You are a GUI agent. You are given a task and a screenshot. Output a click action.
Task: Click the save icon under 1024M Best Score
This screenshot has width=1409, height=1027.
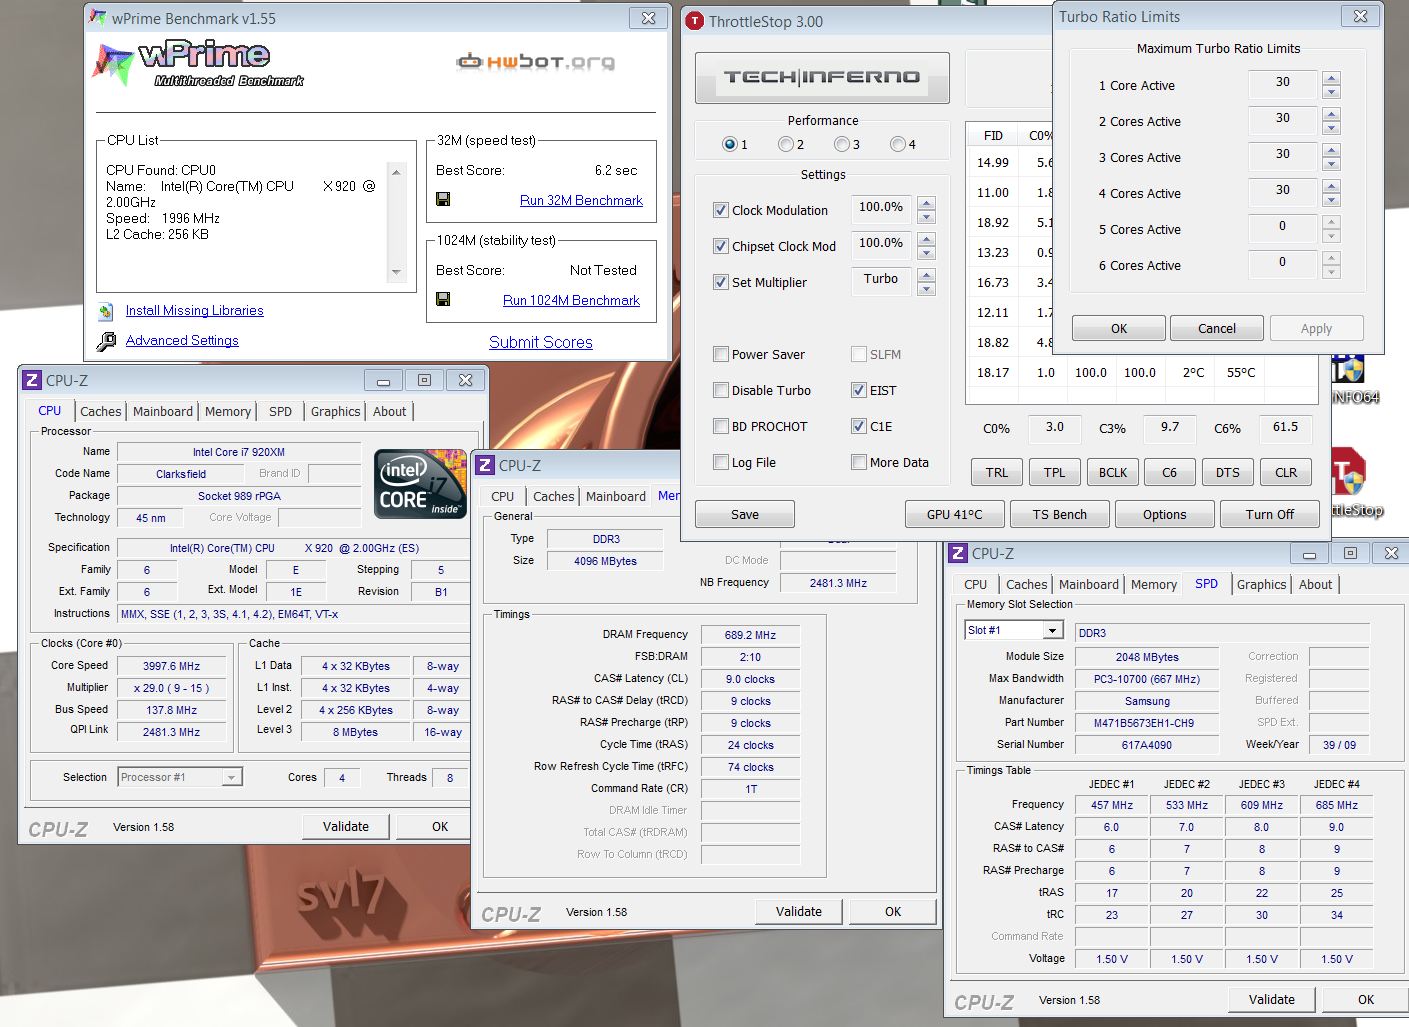[443, 299]
